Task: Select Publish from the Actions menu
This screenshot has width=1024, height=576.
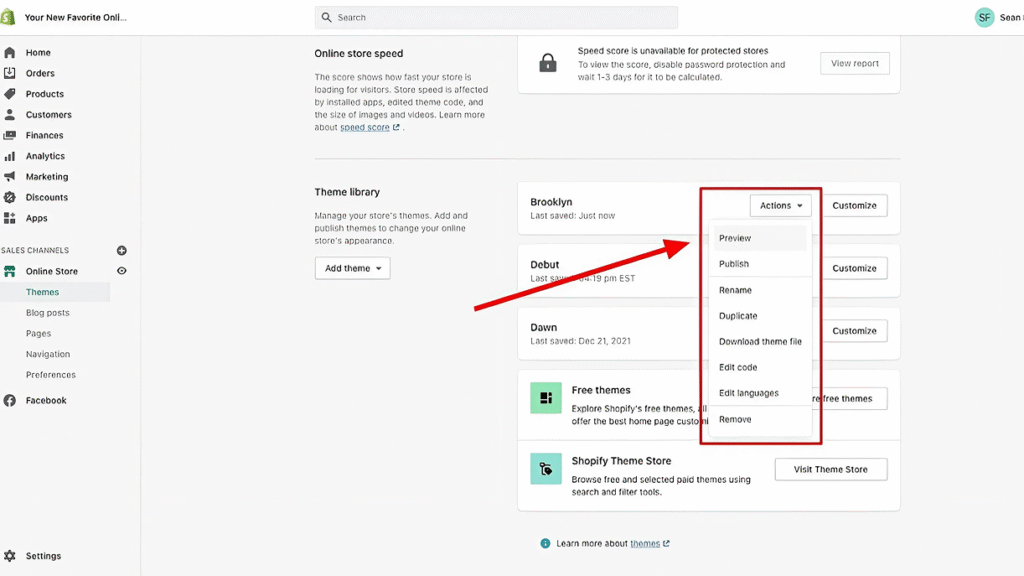Action: (758, 264)
